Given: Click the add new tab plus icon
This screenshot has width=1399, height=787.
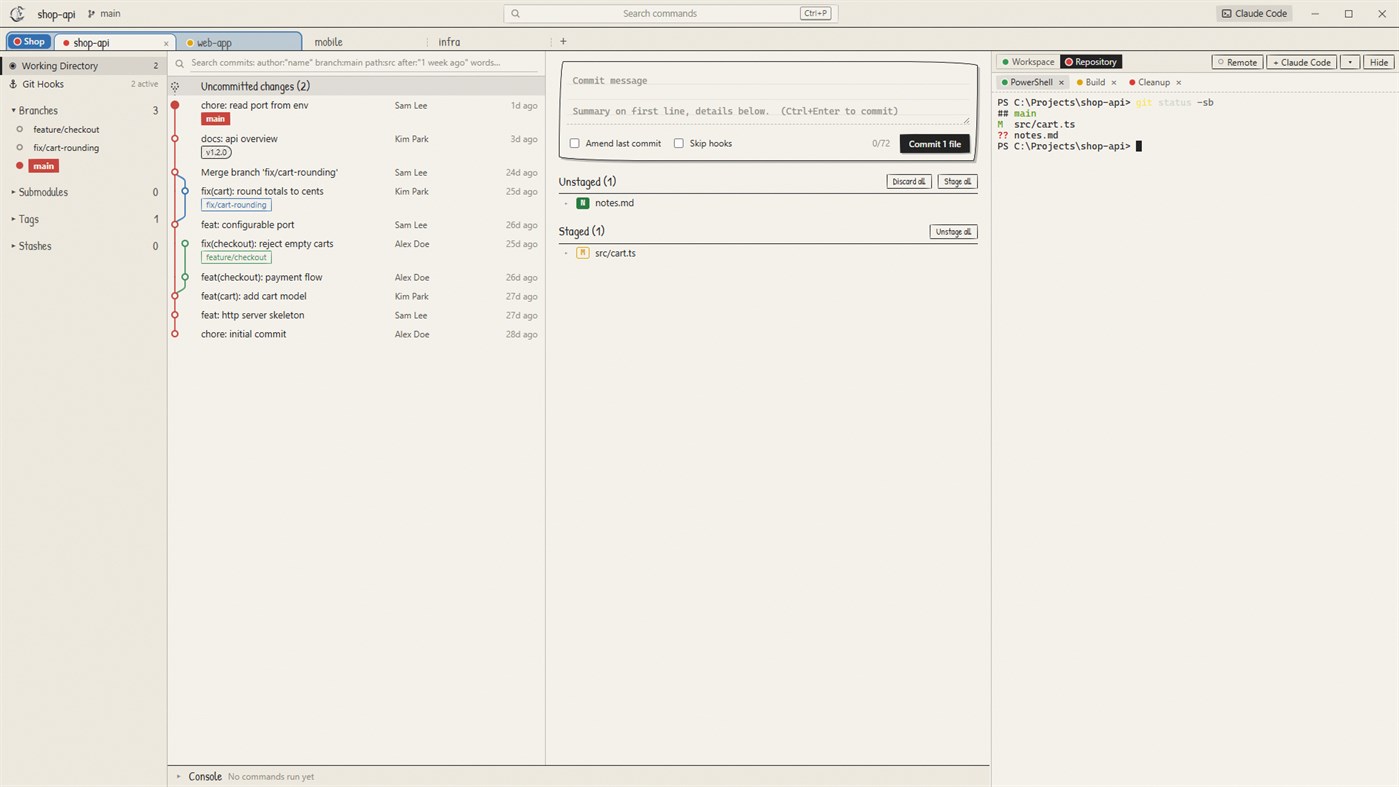Looking at the screenshot, I should point(564,42).
